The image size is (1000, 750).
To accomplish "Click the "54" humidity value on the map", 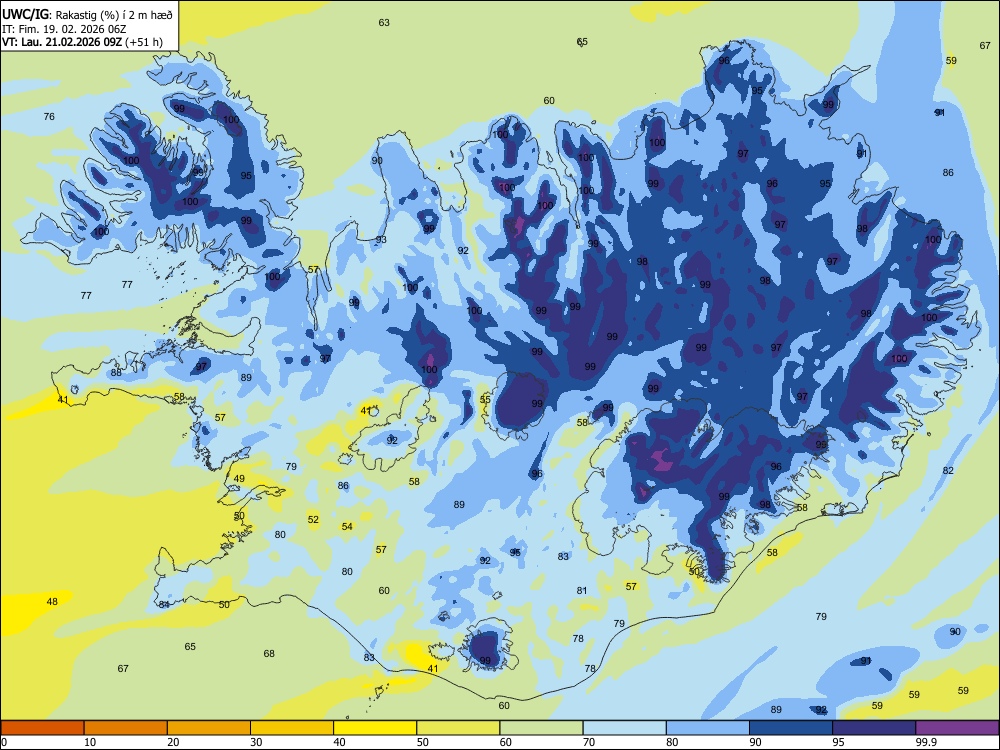I will point(347,526).
